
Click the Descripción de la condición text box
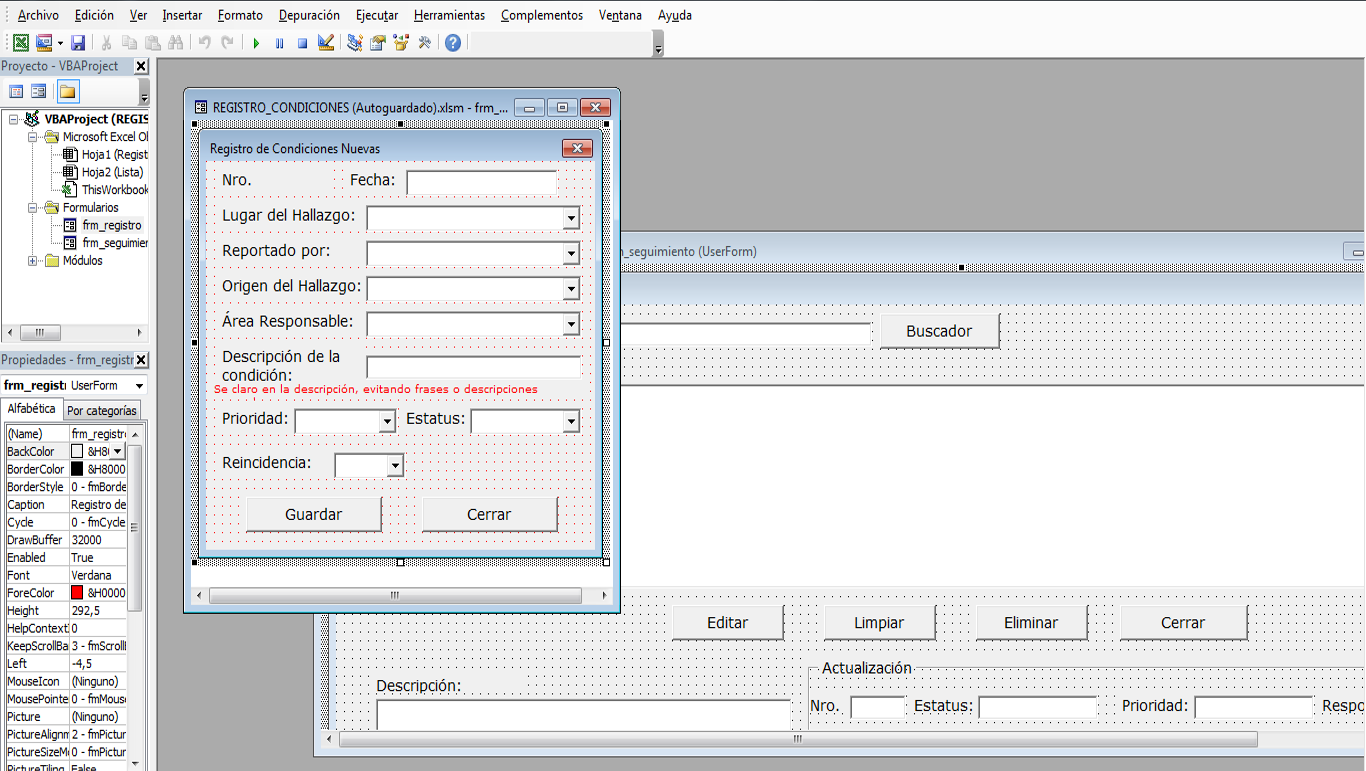(473, 367)
